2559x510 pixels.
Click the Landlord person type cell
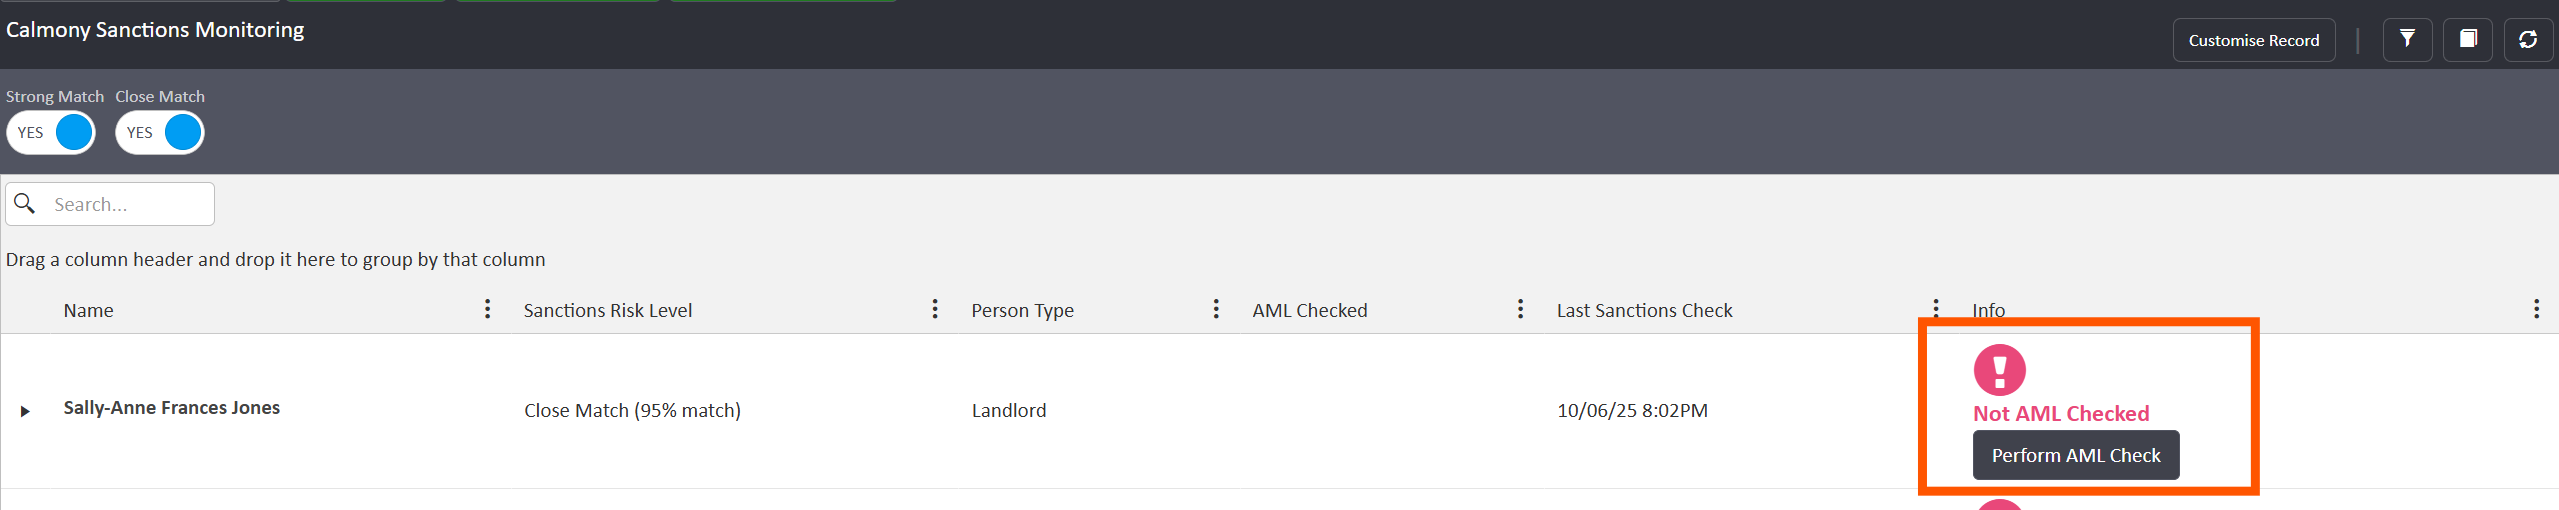pos(1009,411)
